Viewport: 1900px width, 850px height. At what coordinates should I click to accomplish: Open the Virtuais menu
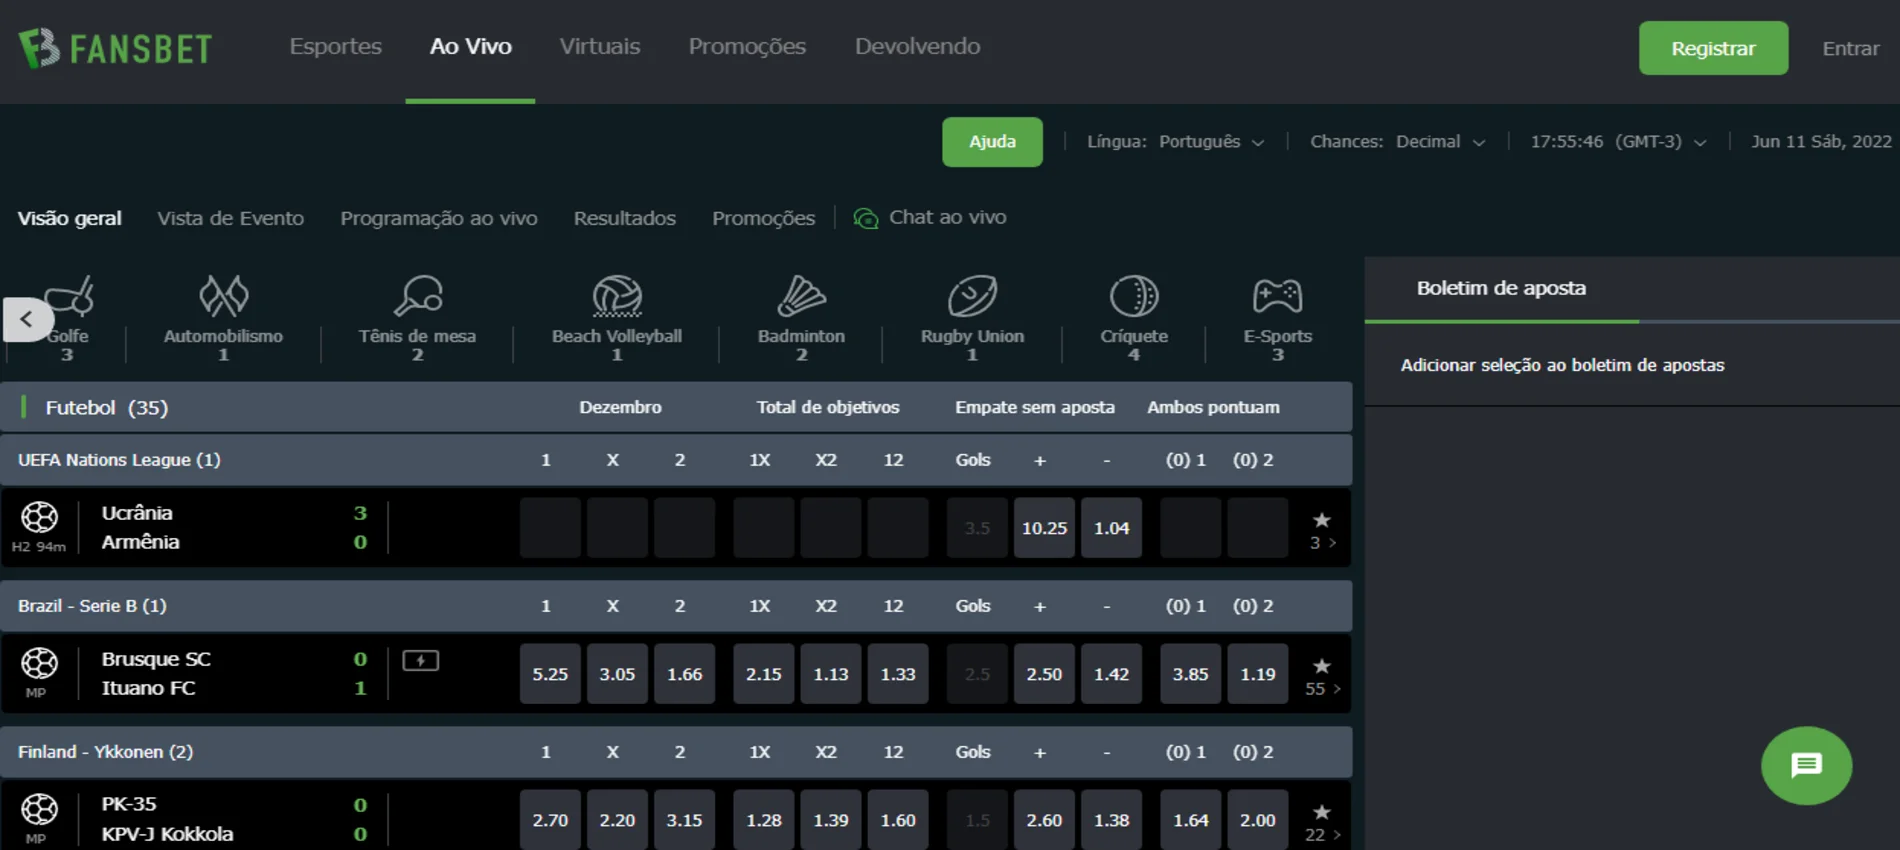(x=599, y=47)
